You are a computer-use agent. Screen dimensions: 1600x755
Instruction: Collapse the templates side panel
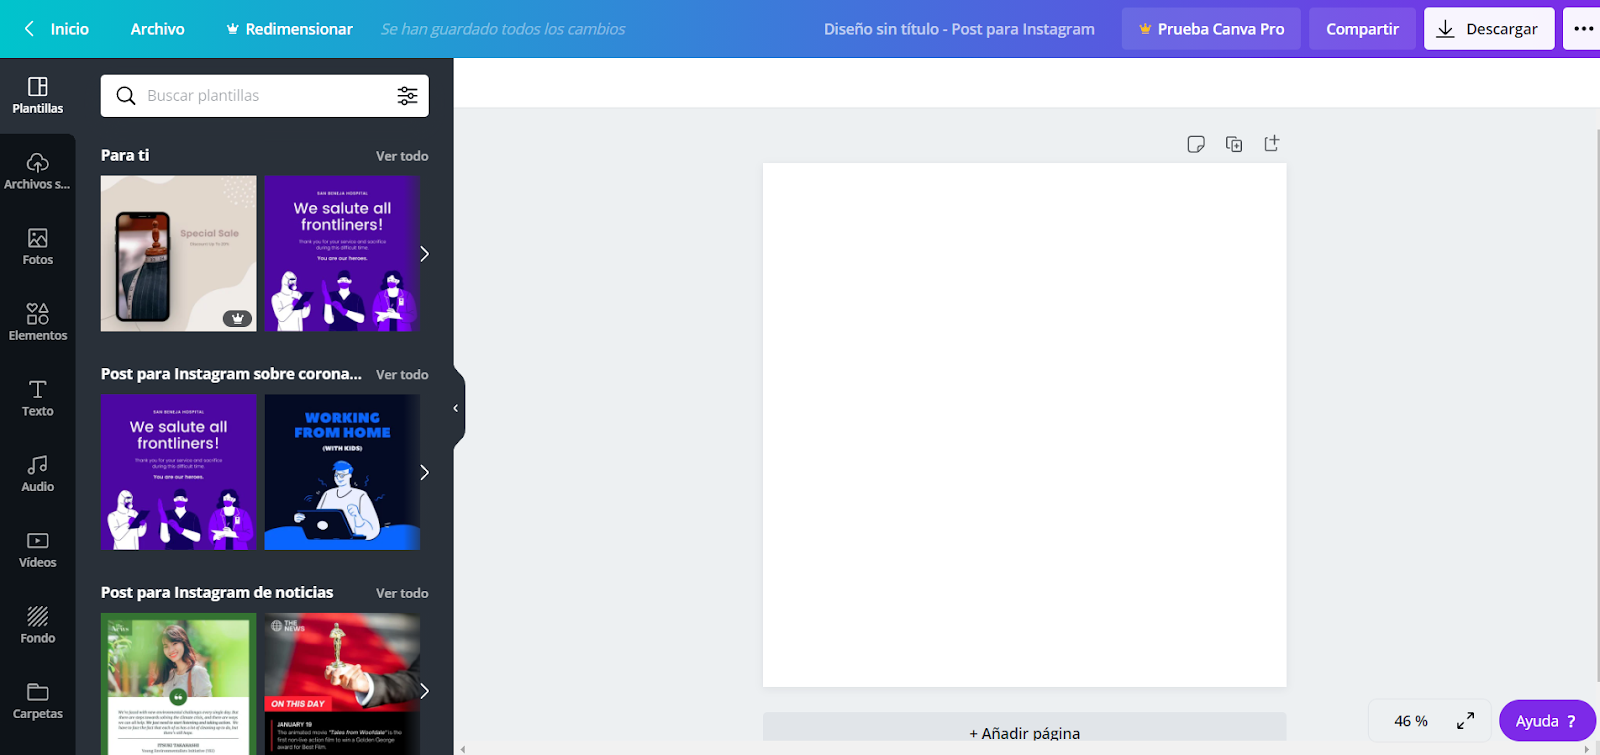click(x=456, y=408)
